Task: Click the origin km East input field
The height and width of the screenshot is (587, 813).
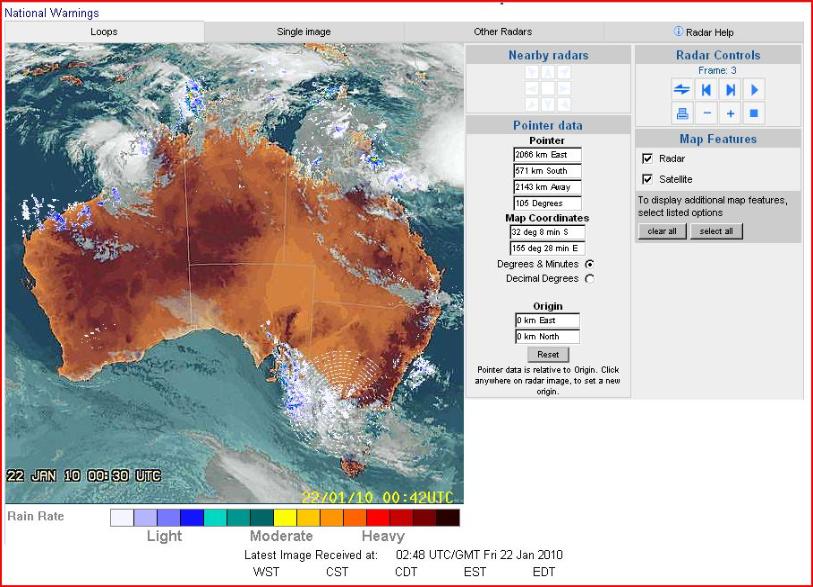Action: [547, 320]
